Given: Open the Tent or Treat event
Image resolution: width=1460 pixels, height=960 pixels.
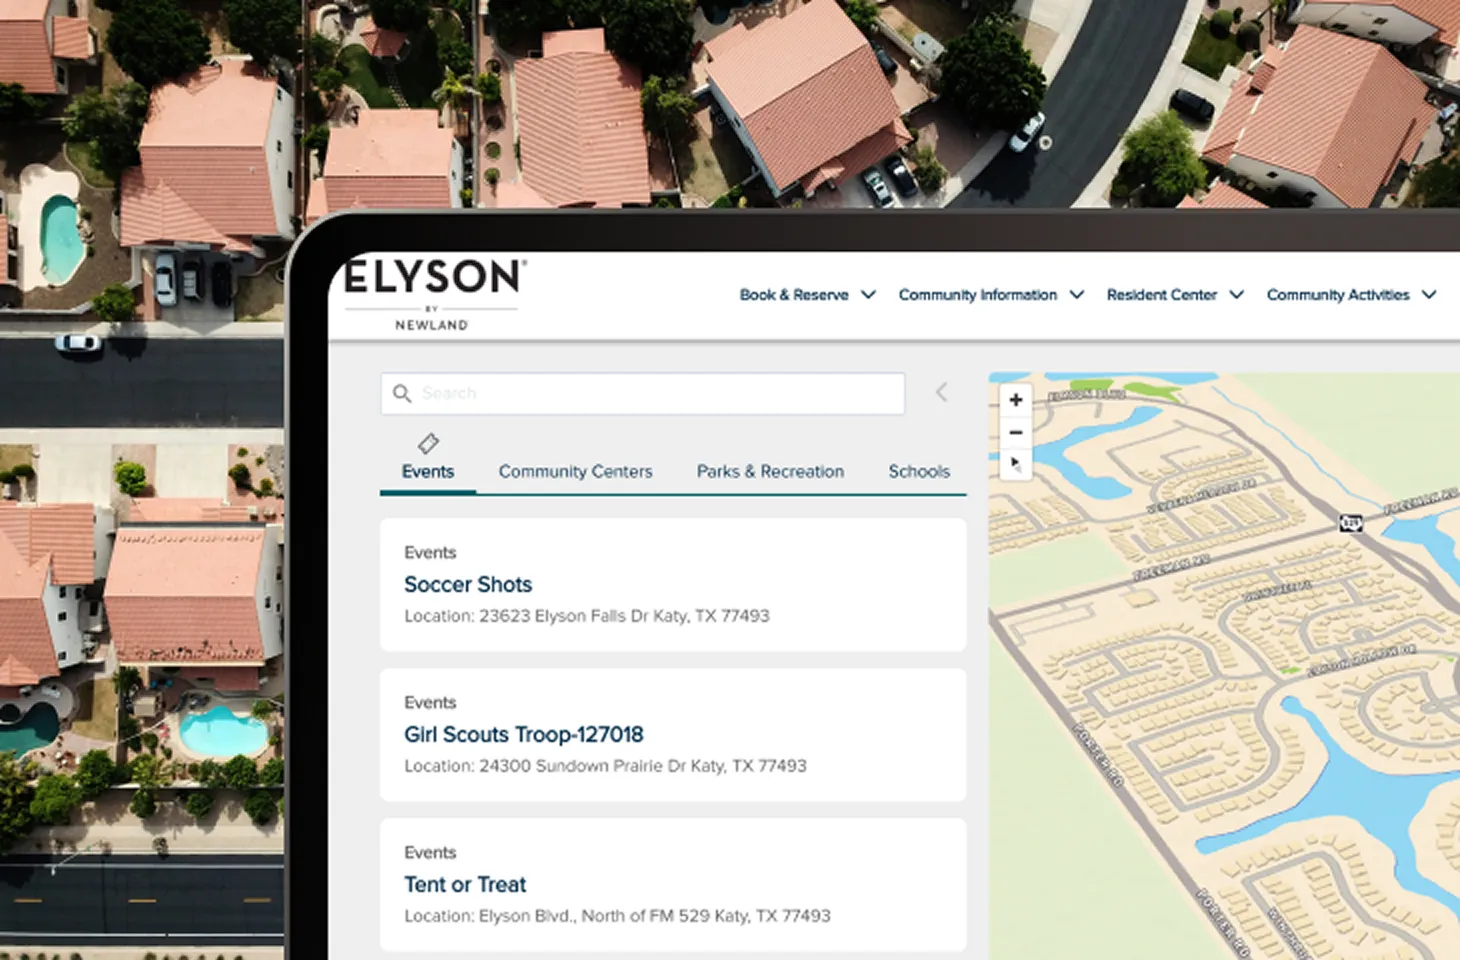Looking at the screenshot, I should pyautogui.click(x=465, y=884).
